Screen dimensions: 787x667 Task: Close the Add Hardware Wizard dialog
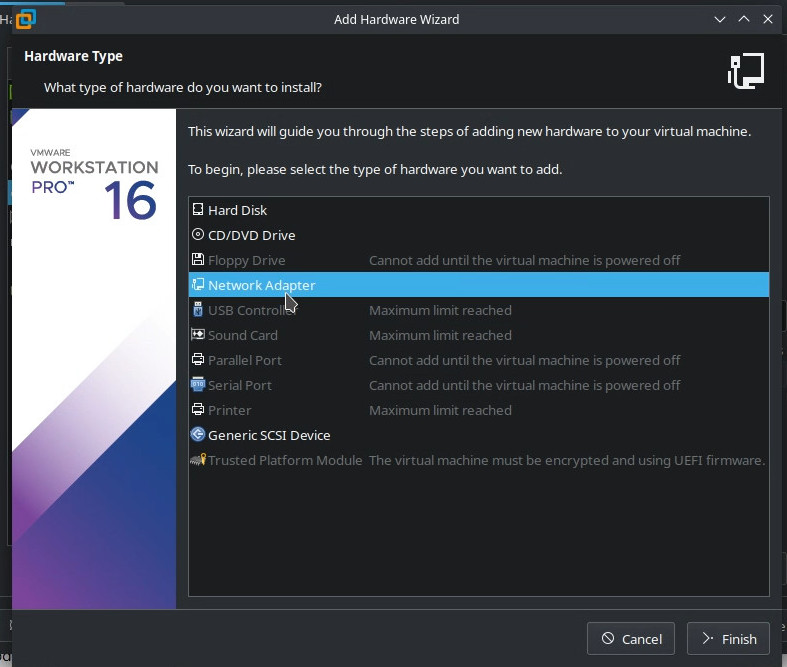(767, 19)
